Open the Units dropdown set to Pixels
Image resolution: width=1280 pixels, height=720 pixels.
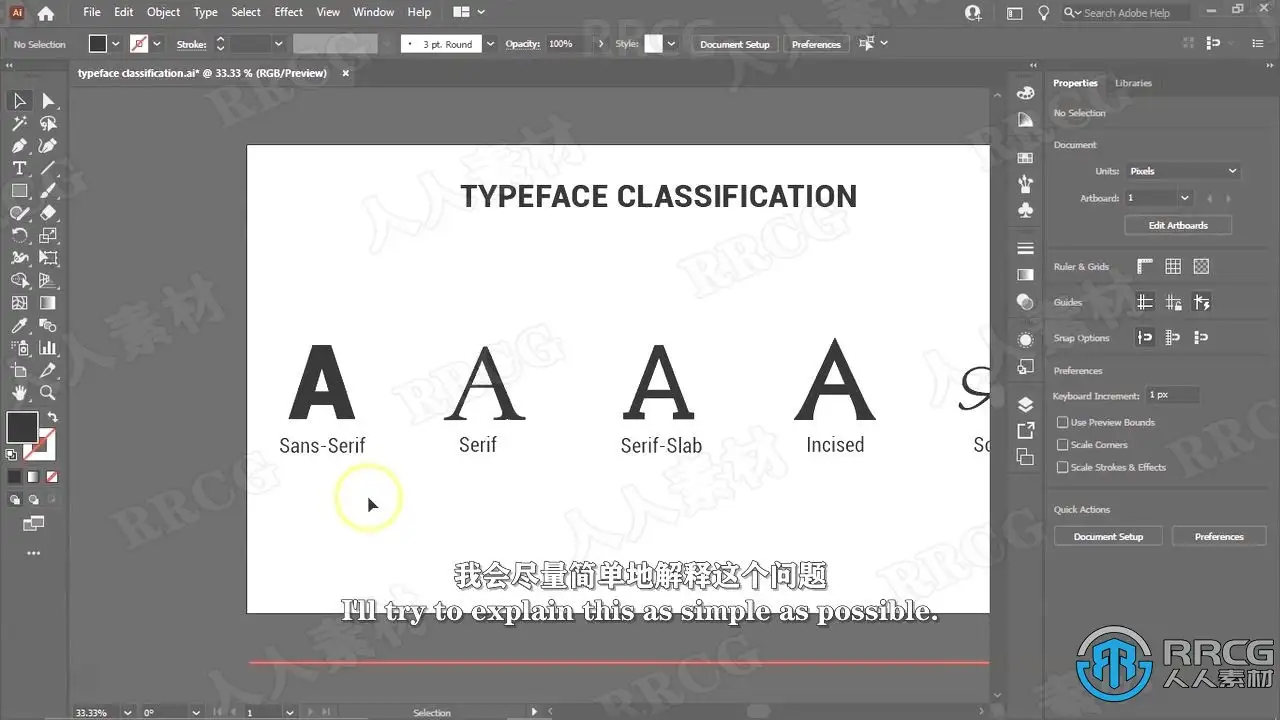1183,171
